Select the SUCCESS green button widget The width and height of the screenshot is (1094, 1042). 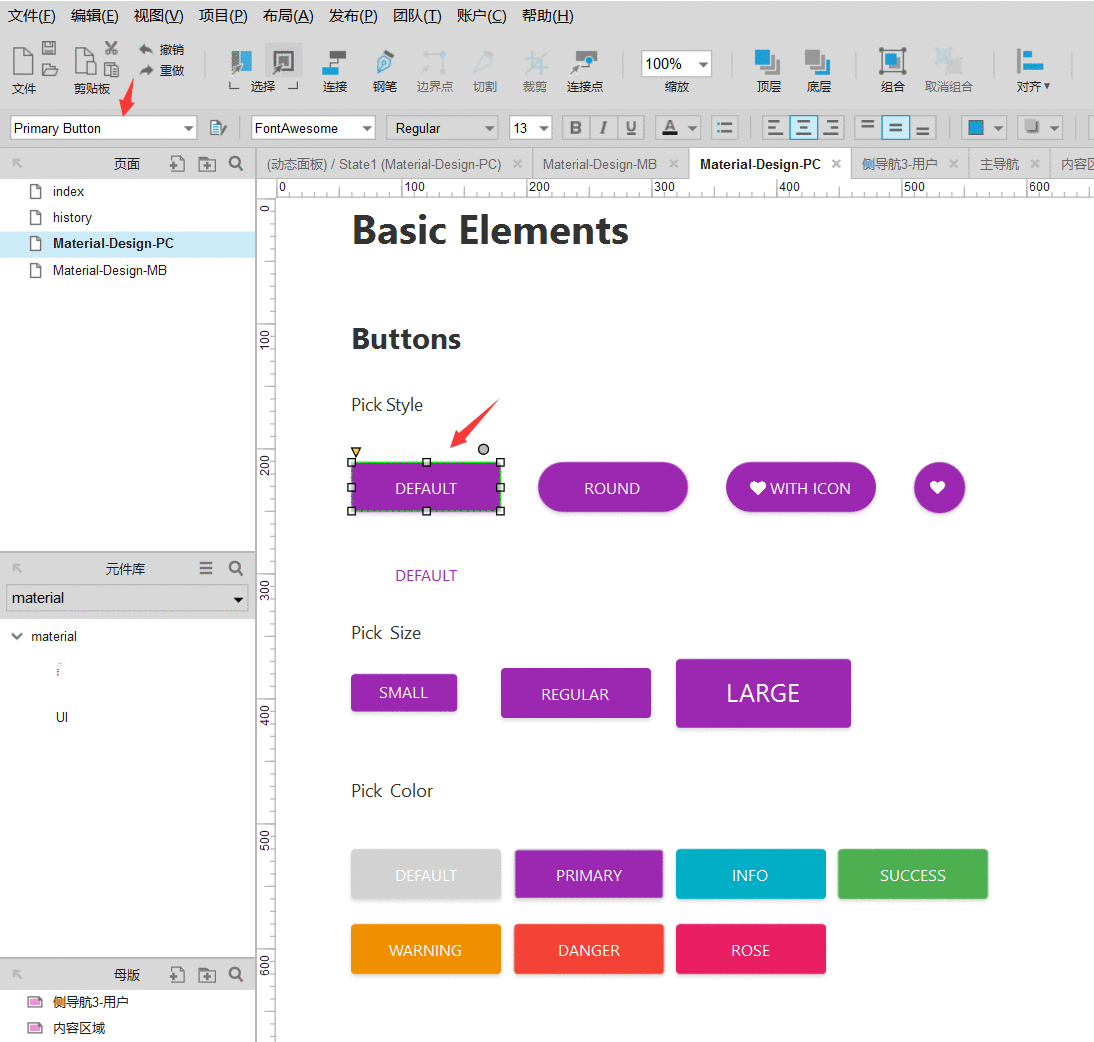point(913,874)
